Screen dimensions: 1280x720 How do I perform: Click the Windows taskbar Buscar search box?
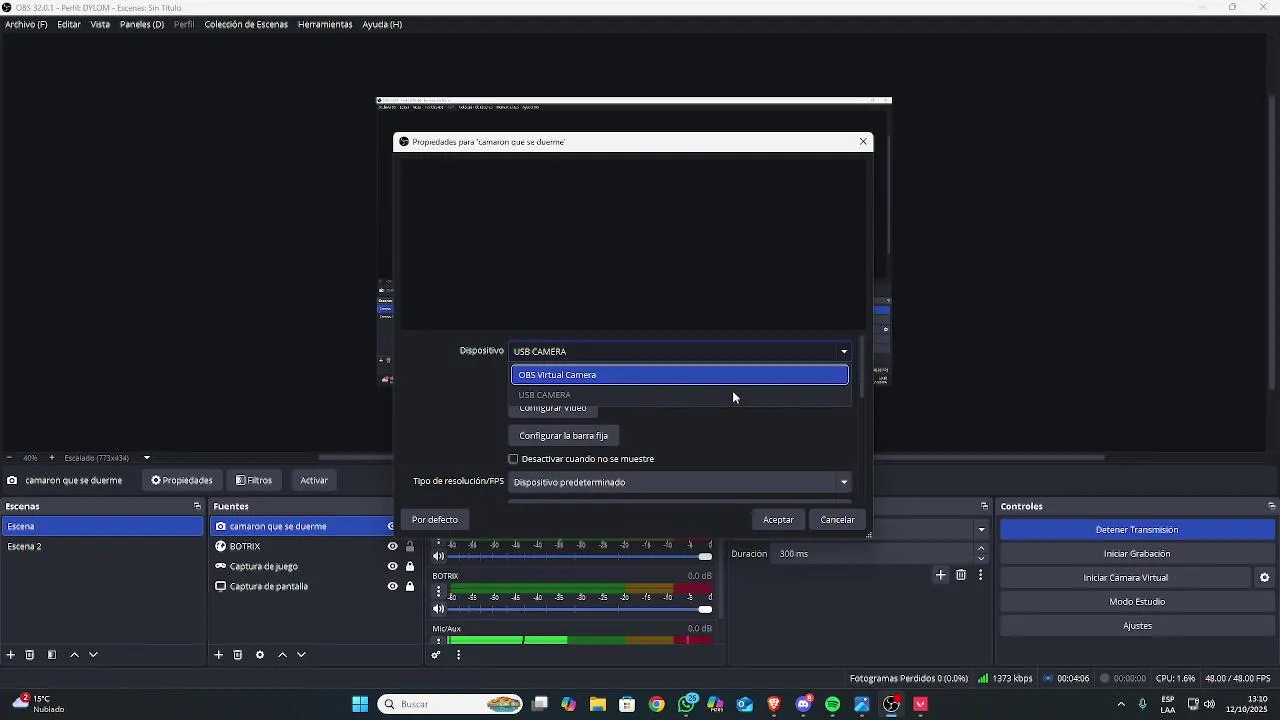[451, 704]
